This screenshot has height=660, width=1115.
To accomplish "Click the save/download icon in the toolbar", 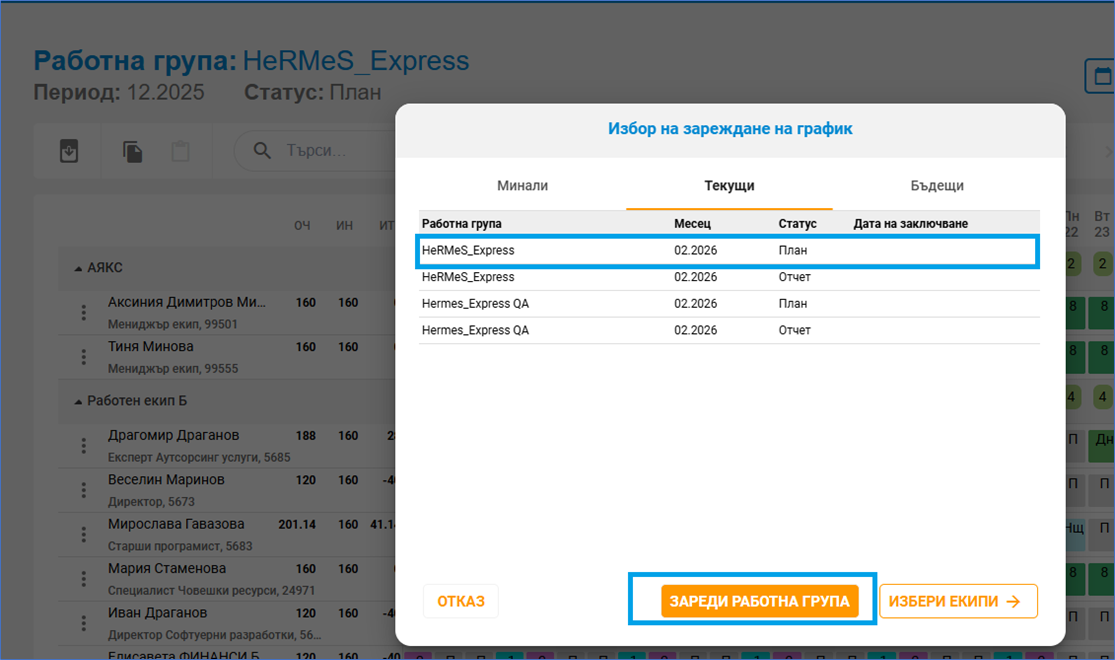I will click(x=68, y=151).
